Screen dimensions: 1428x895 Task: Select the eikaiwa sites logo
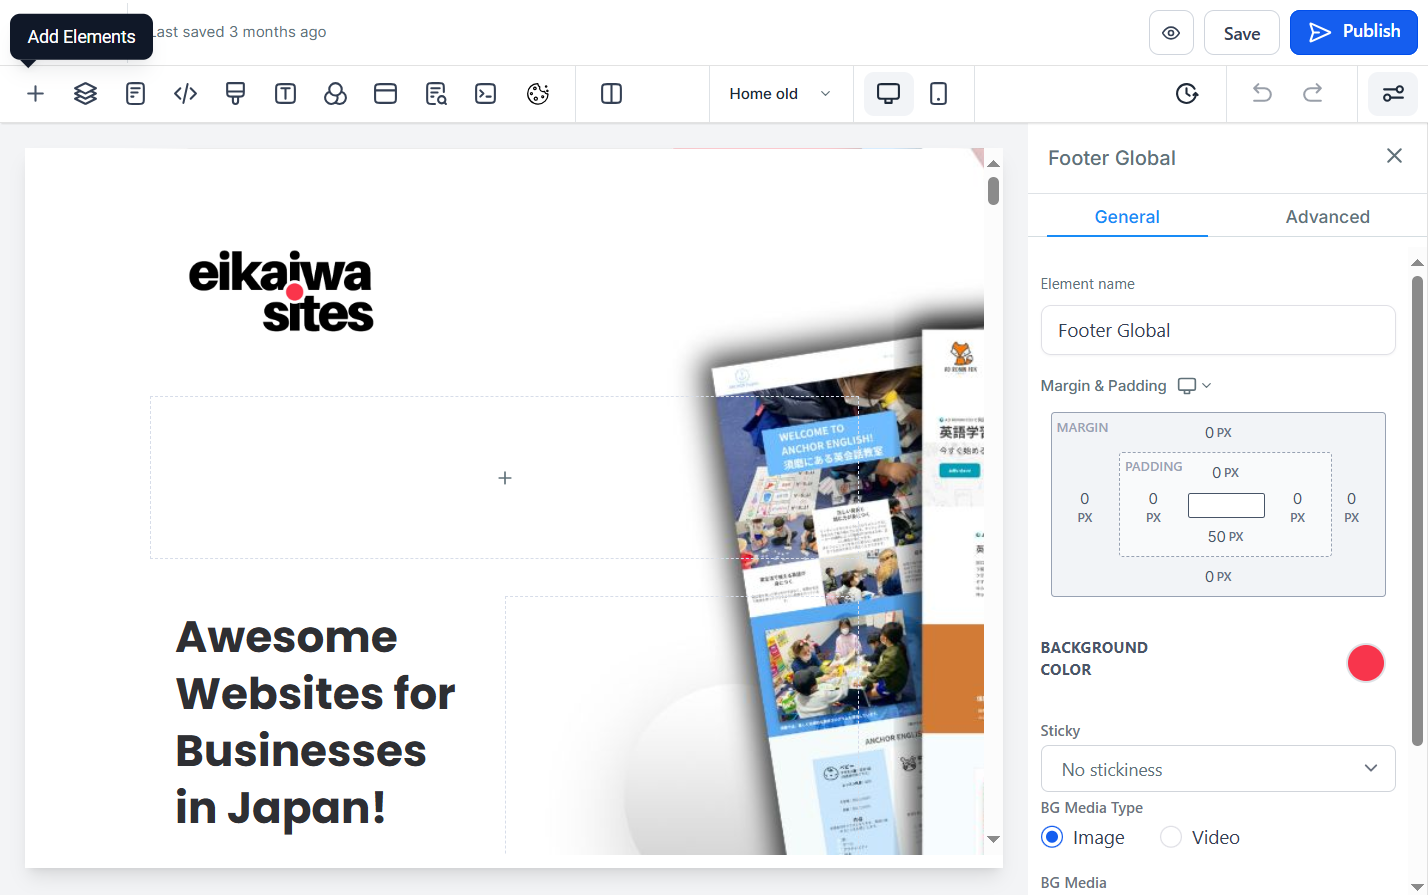[281, 290]
